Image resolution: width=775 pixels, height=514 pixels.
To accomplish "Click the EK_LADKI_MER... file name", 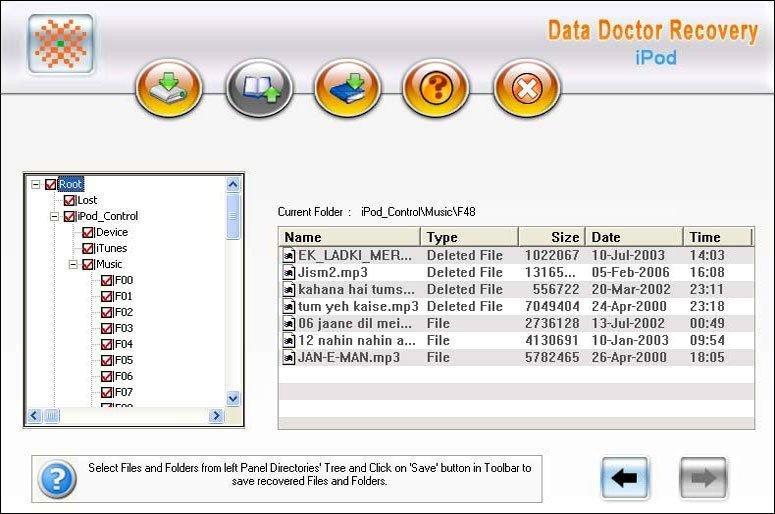I will 355,256.
